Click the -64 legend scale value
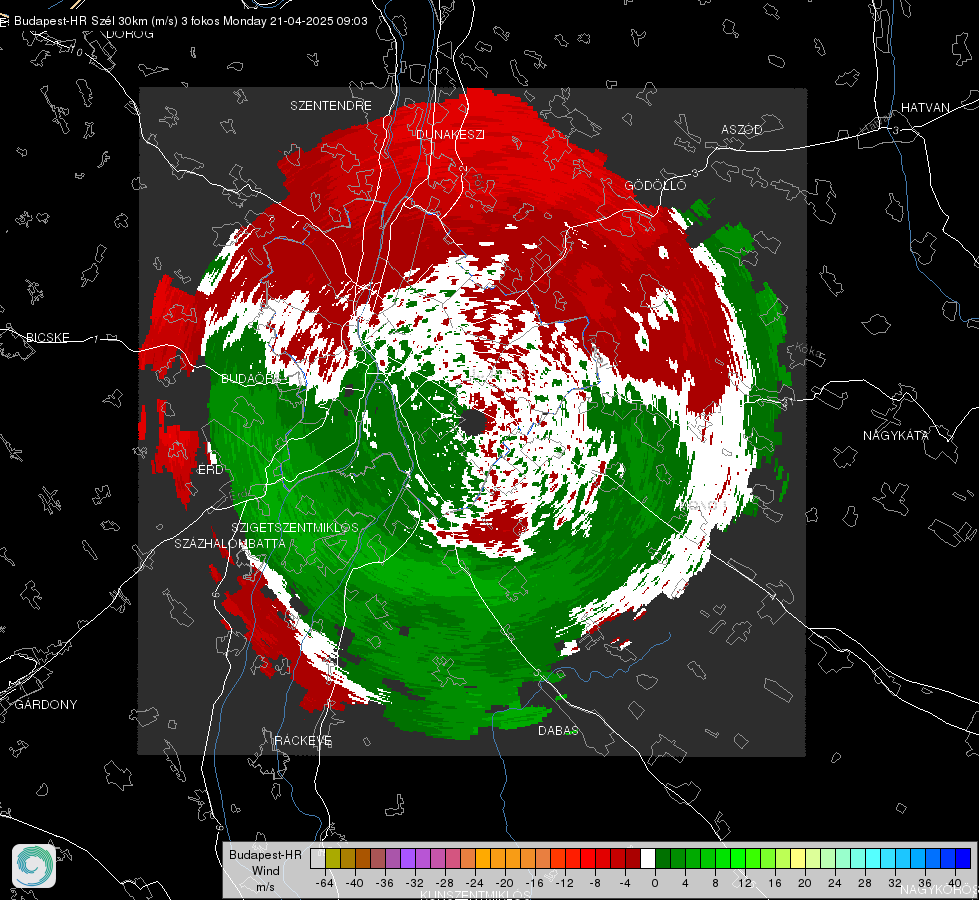 [325, 884]
